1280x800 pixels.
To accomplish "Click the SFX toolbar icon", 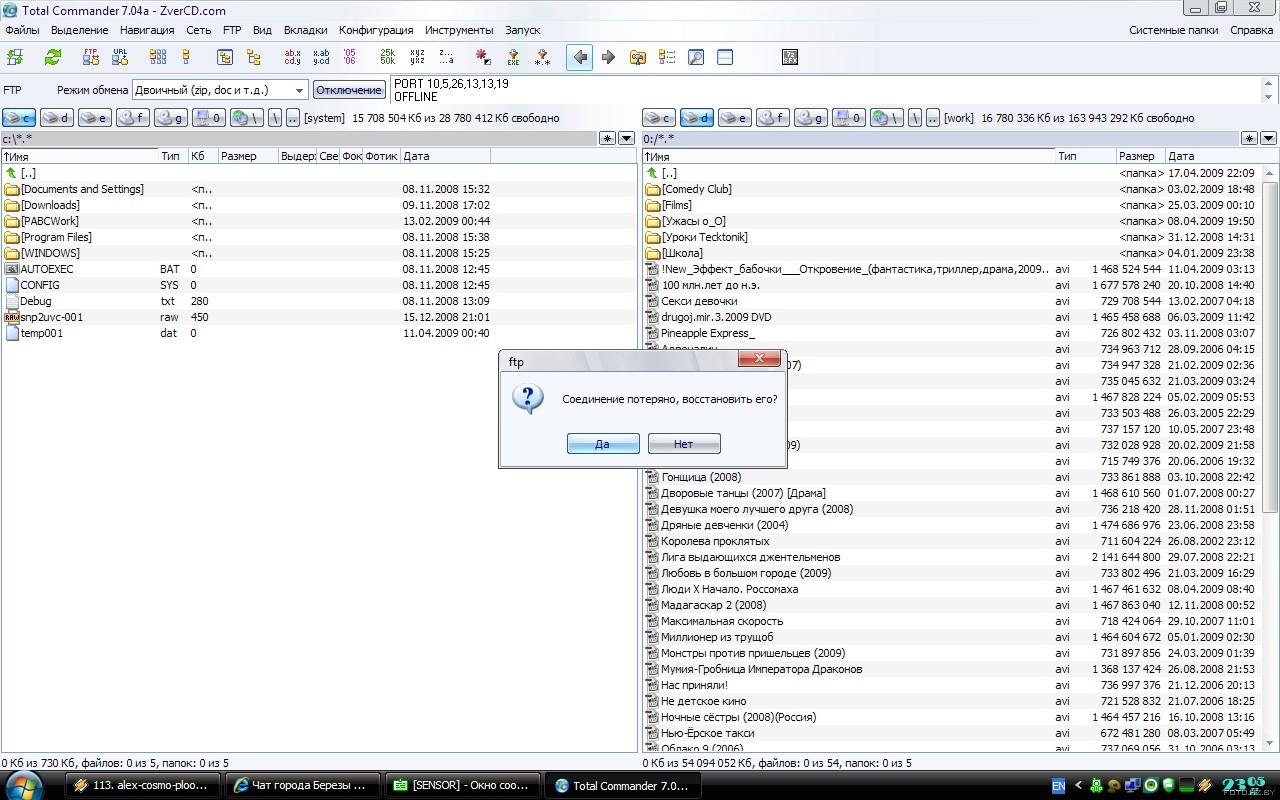I will click(790, 57).
